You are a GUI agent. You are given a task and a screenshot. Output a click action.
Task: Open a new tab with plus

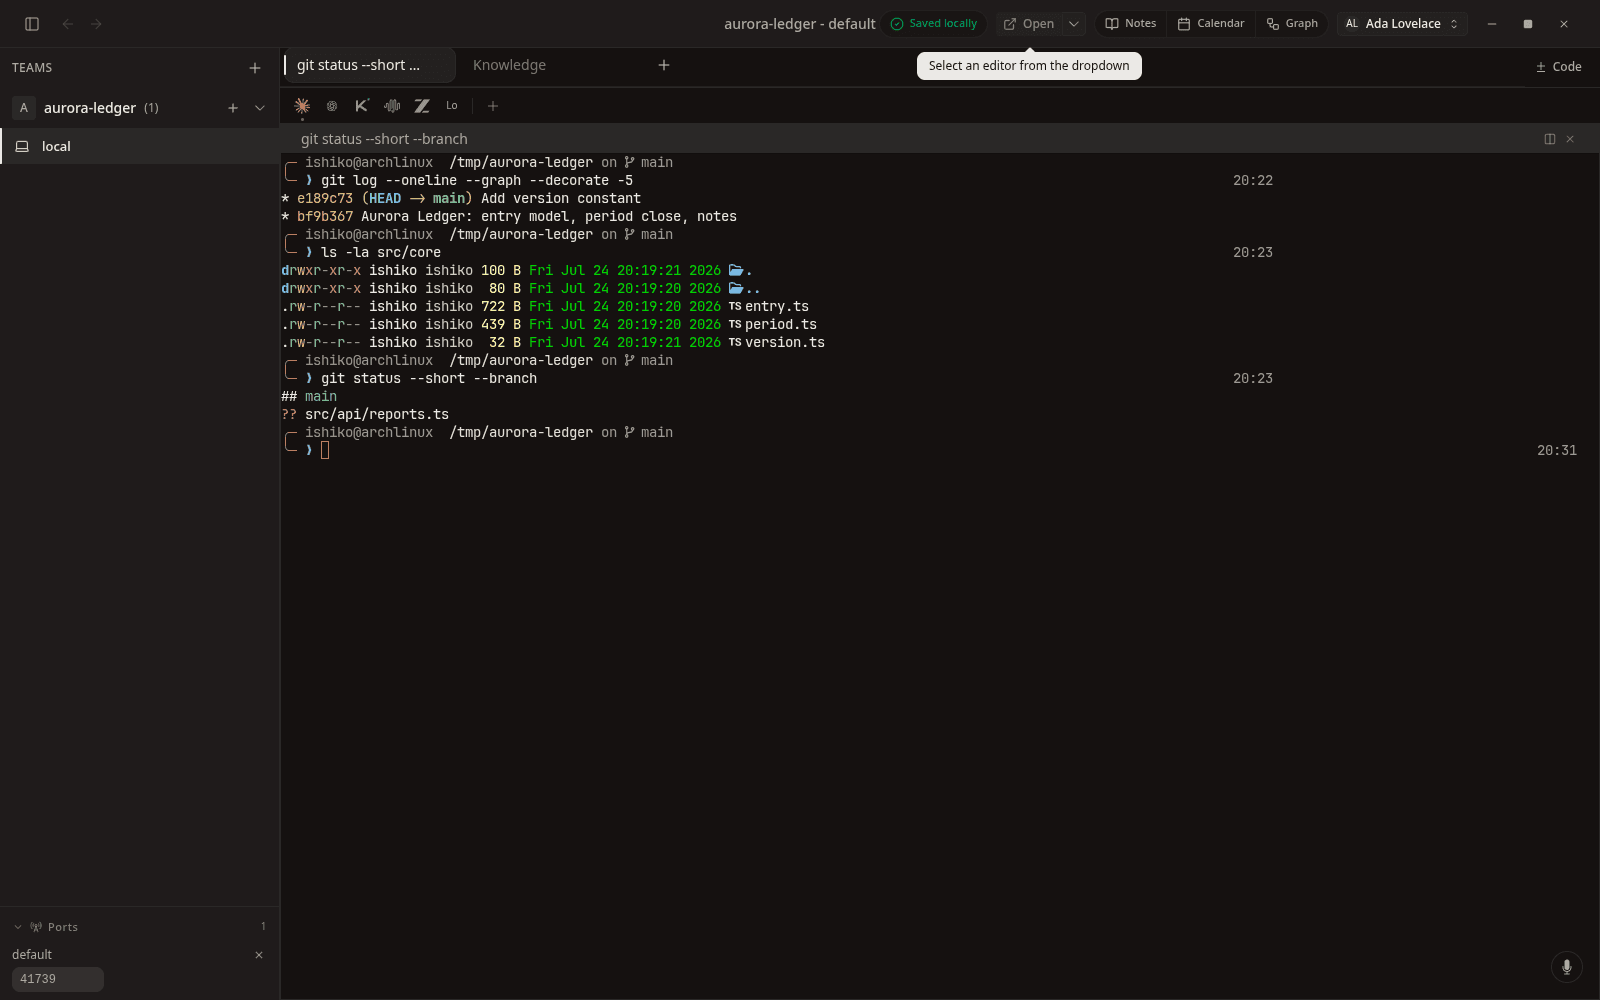pos(664,65)
